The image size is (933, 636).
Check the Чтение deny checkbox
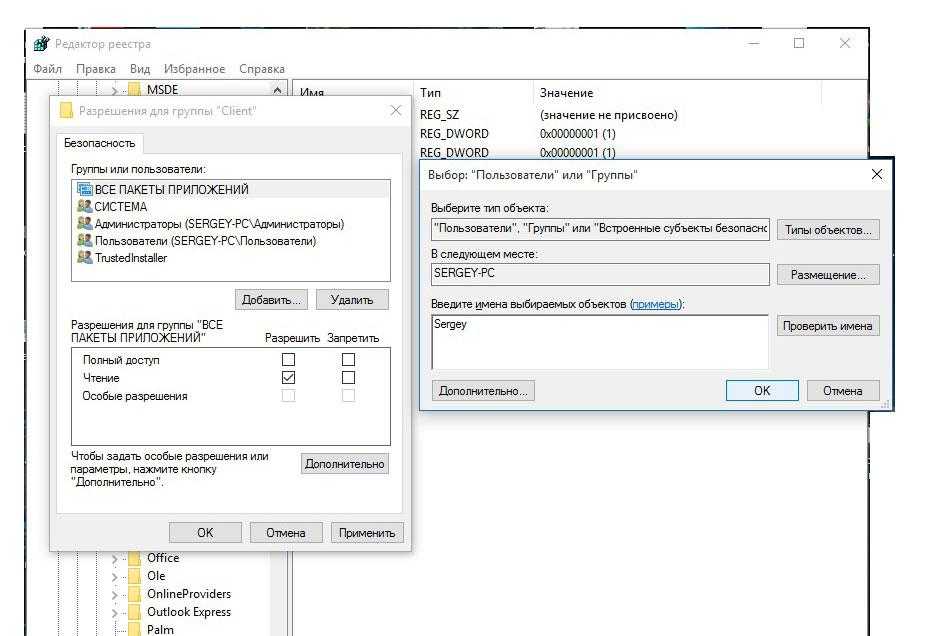pyautogui.click(x=348, y=378)
